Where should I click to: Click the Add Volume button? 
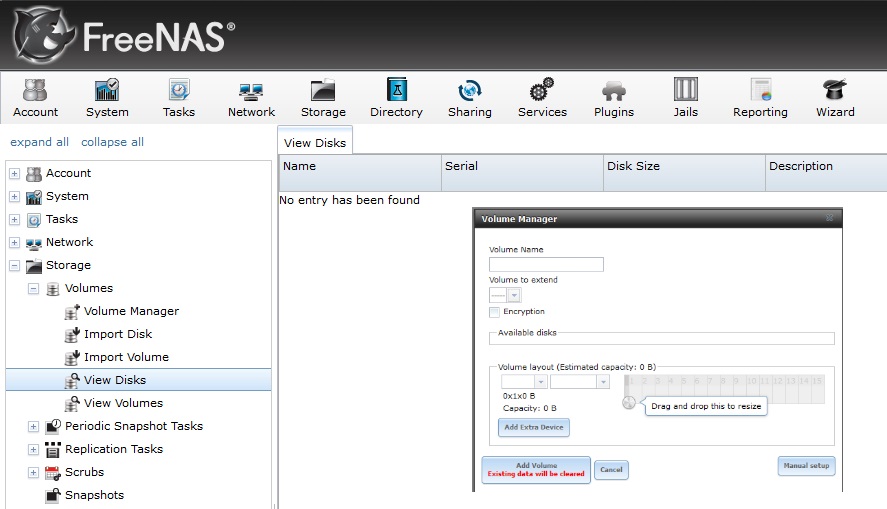tap(536, 470)
